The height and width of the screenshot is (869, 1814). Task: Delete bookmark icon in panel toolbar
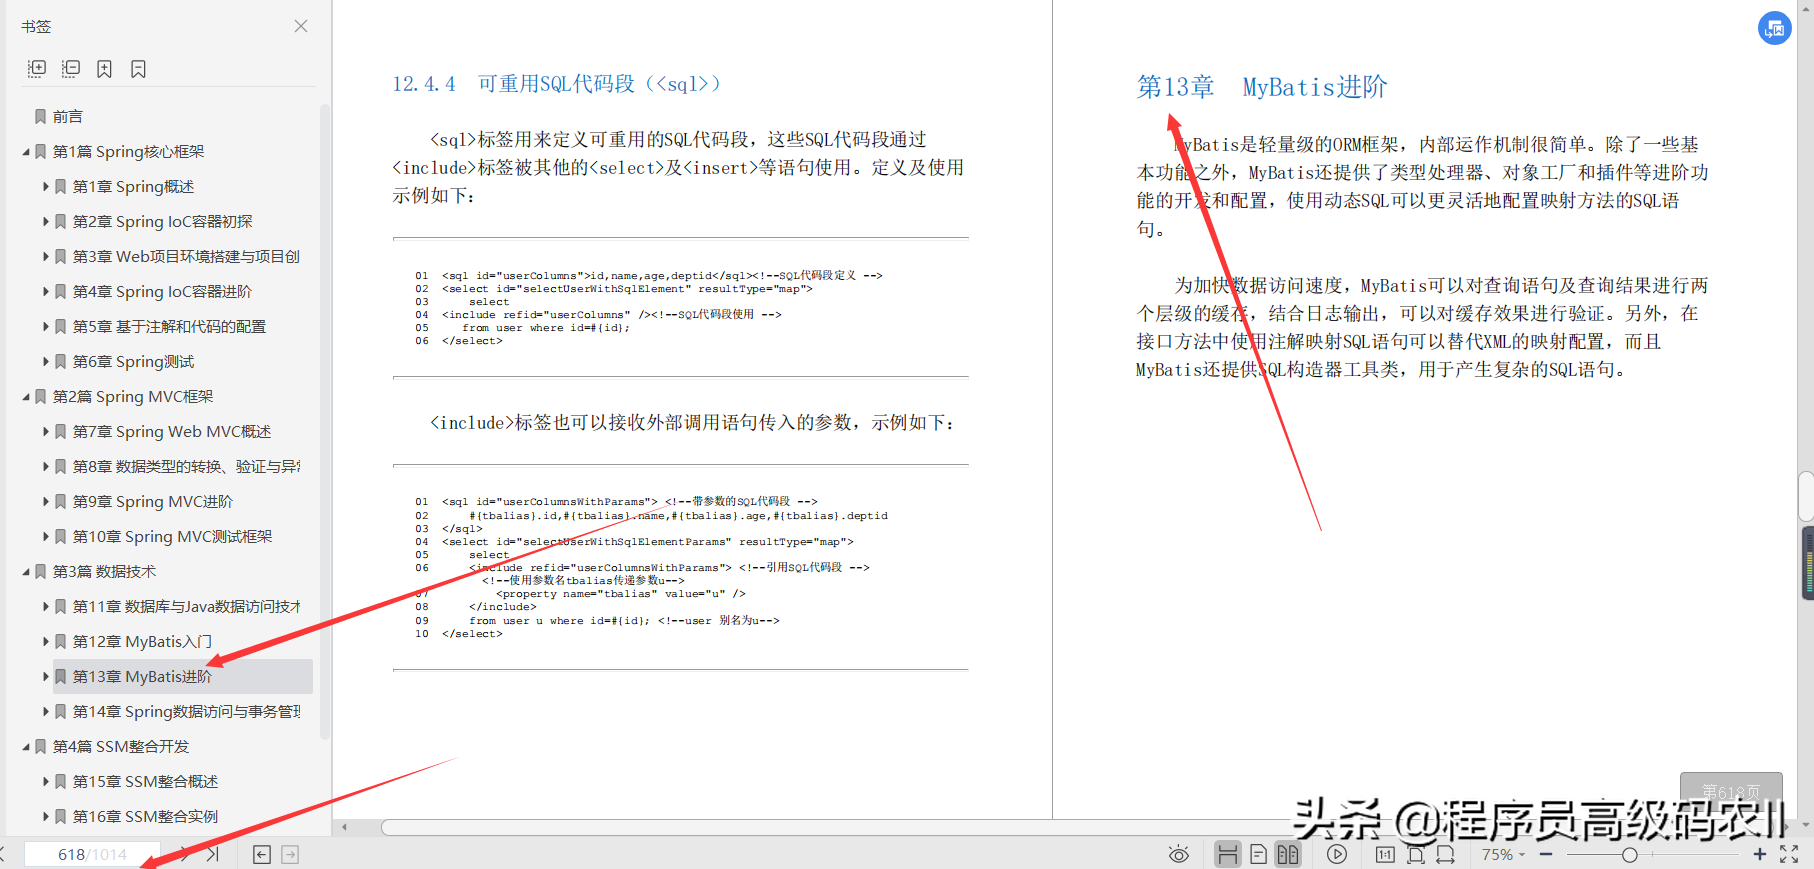point(138,68)
